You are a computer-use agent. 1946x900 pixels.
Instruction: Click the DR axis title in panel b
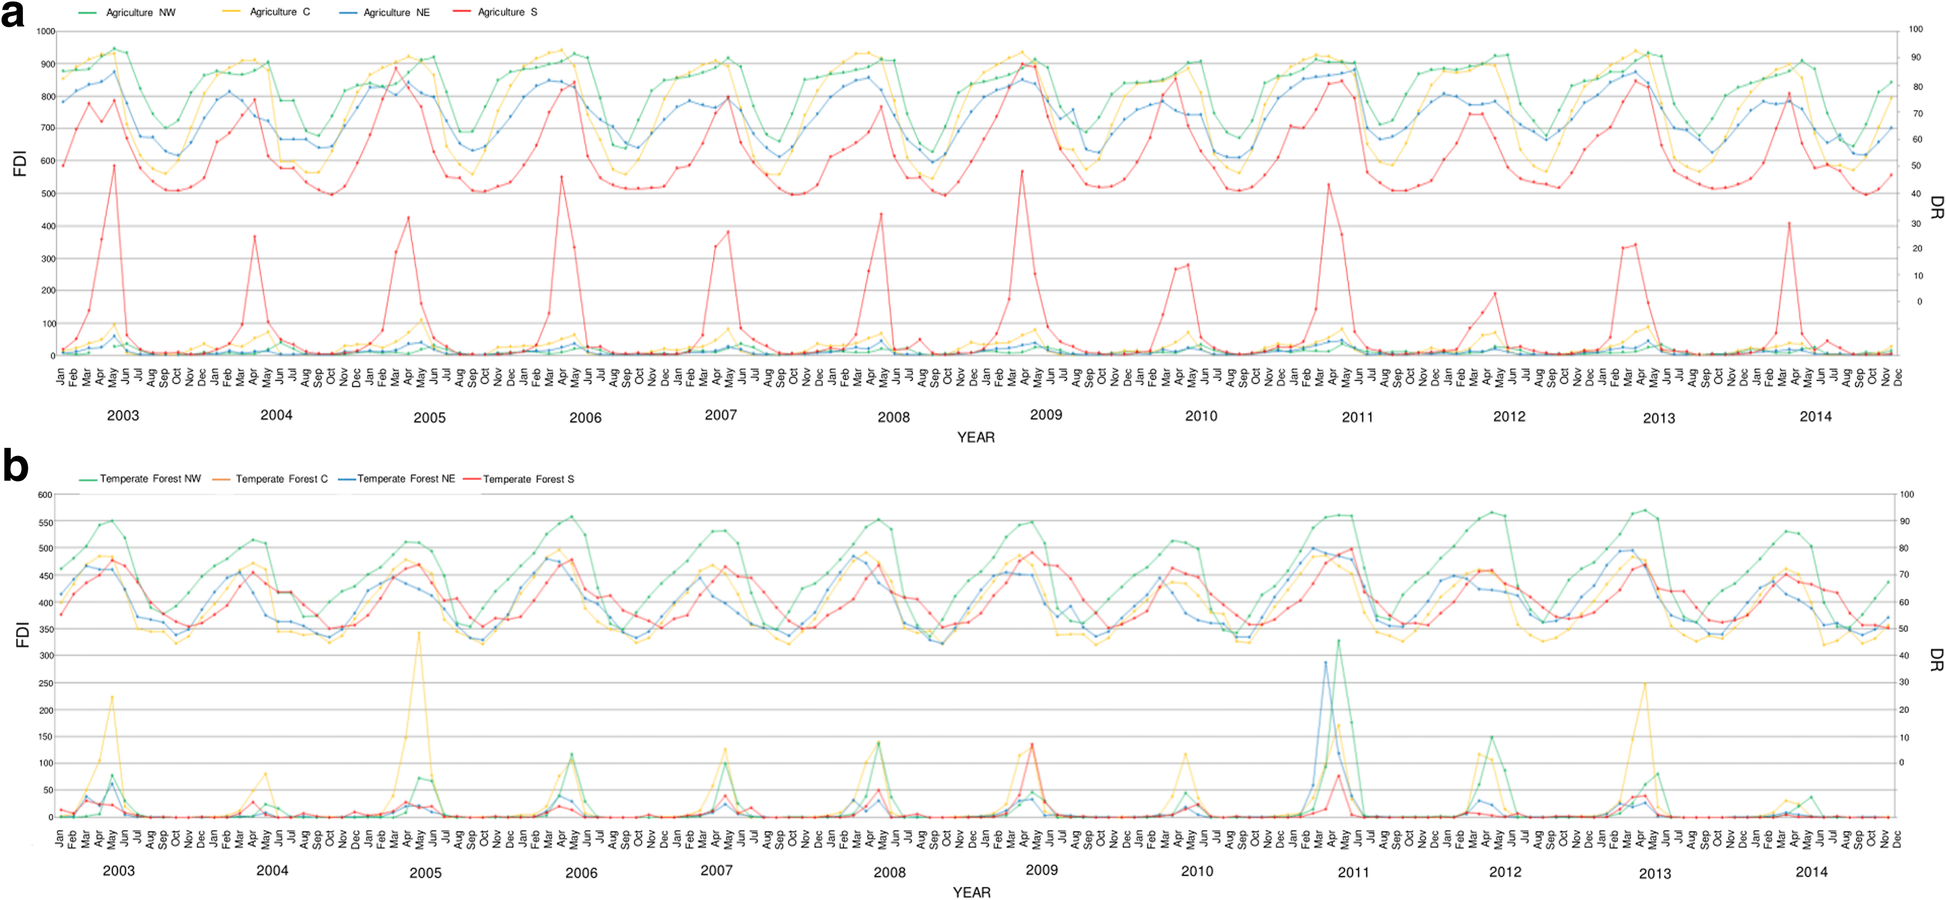click(x=1936, y=659)
